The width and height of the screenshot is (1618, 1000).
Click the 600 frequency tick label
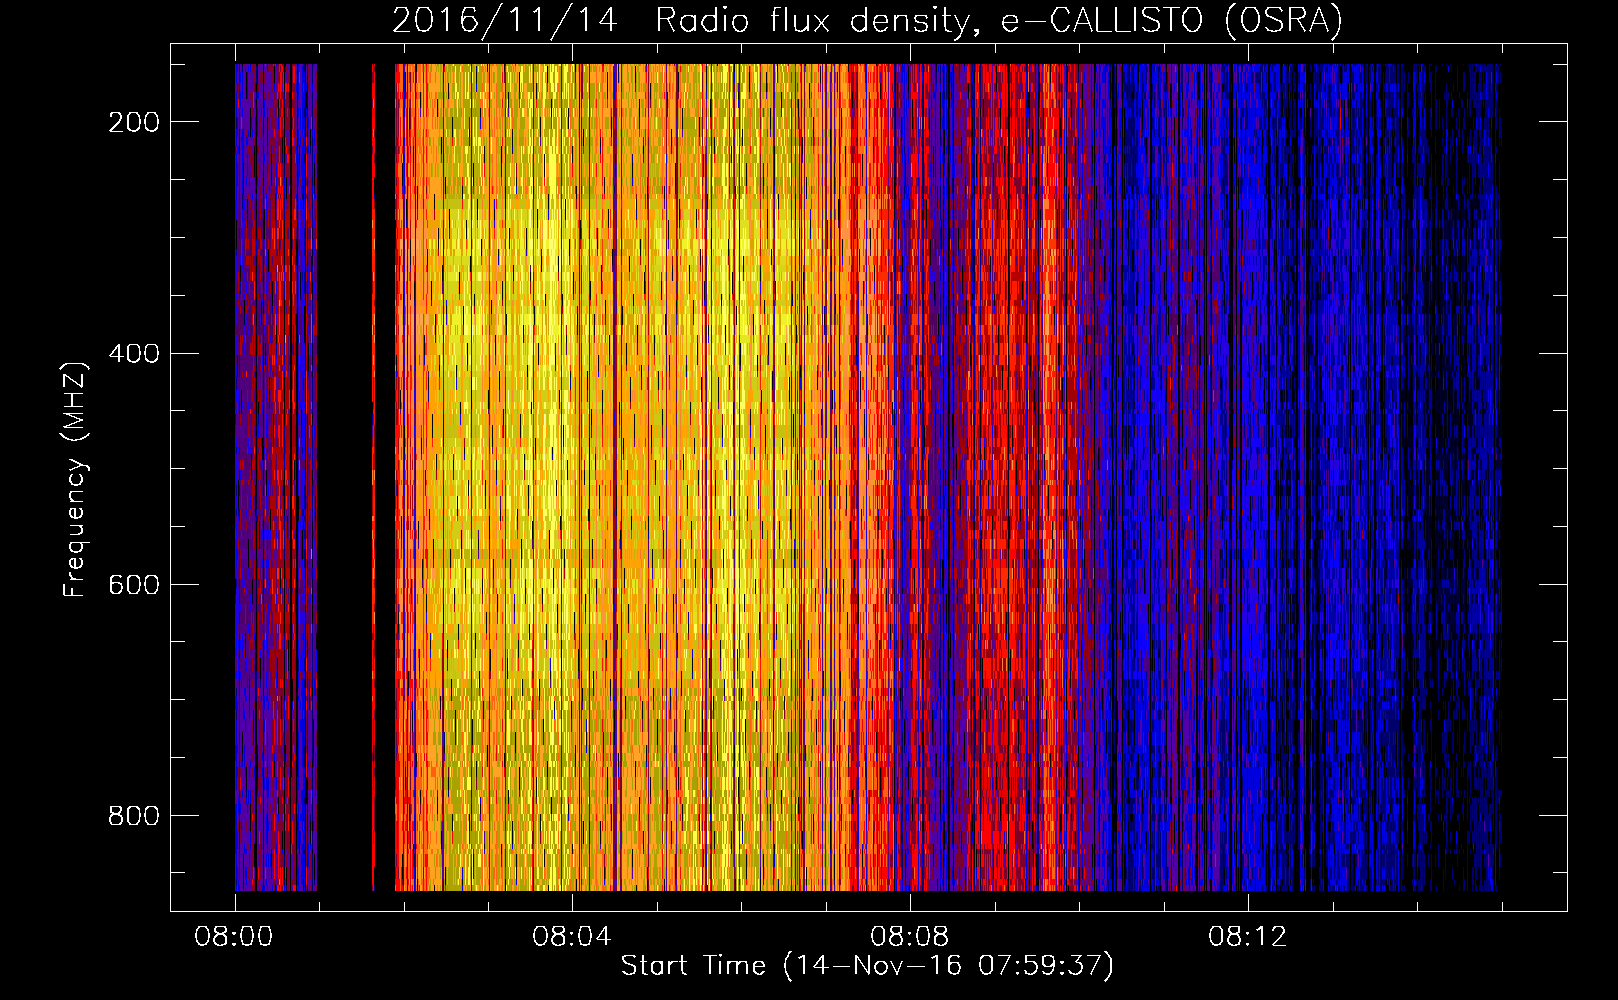click(134, 584)
